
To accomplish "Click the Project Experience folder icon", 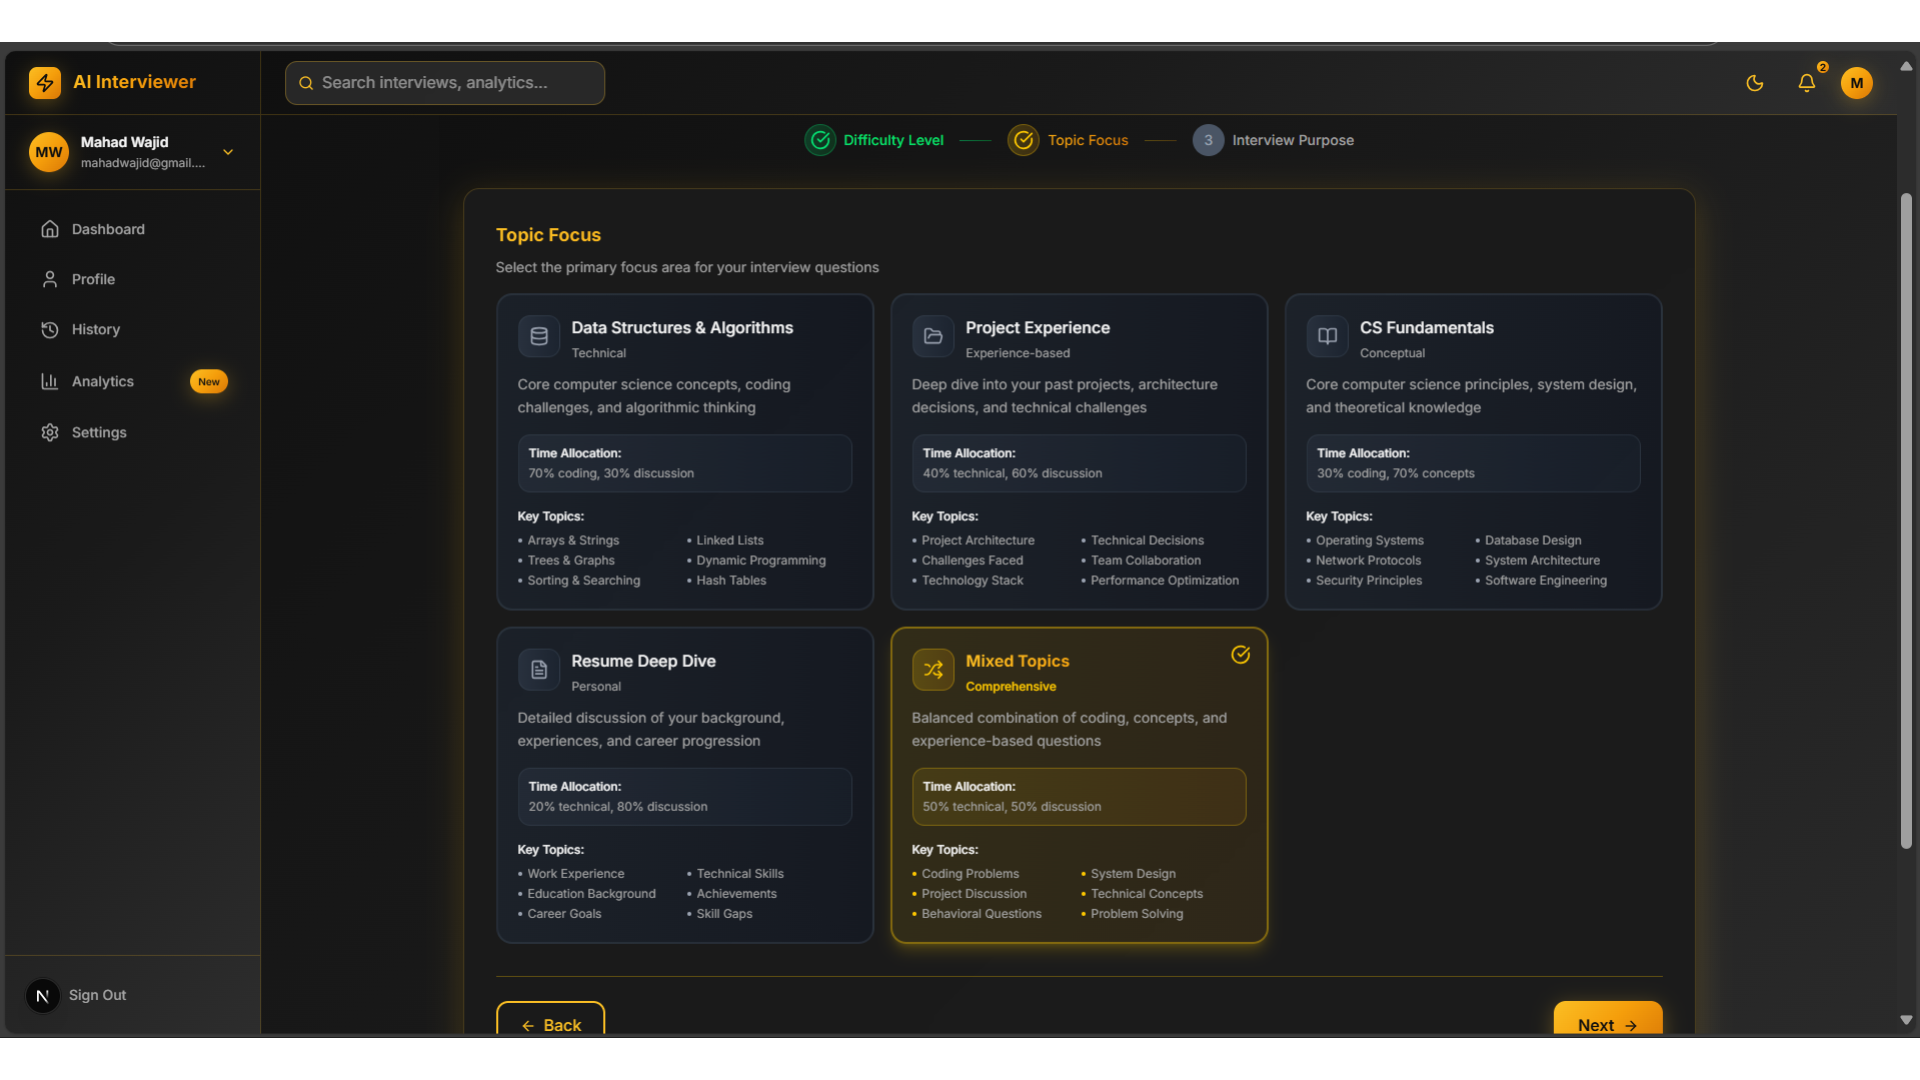I will (933, 336).
